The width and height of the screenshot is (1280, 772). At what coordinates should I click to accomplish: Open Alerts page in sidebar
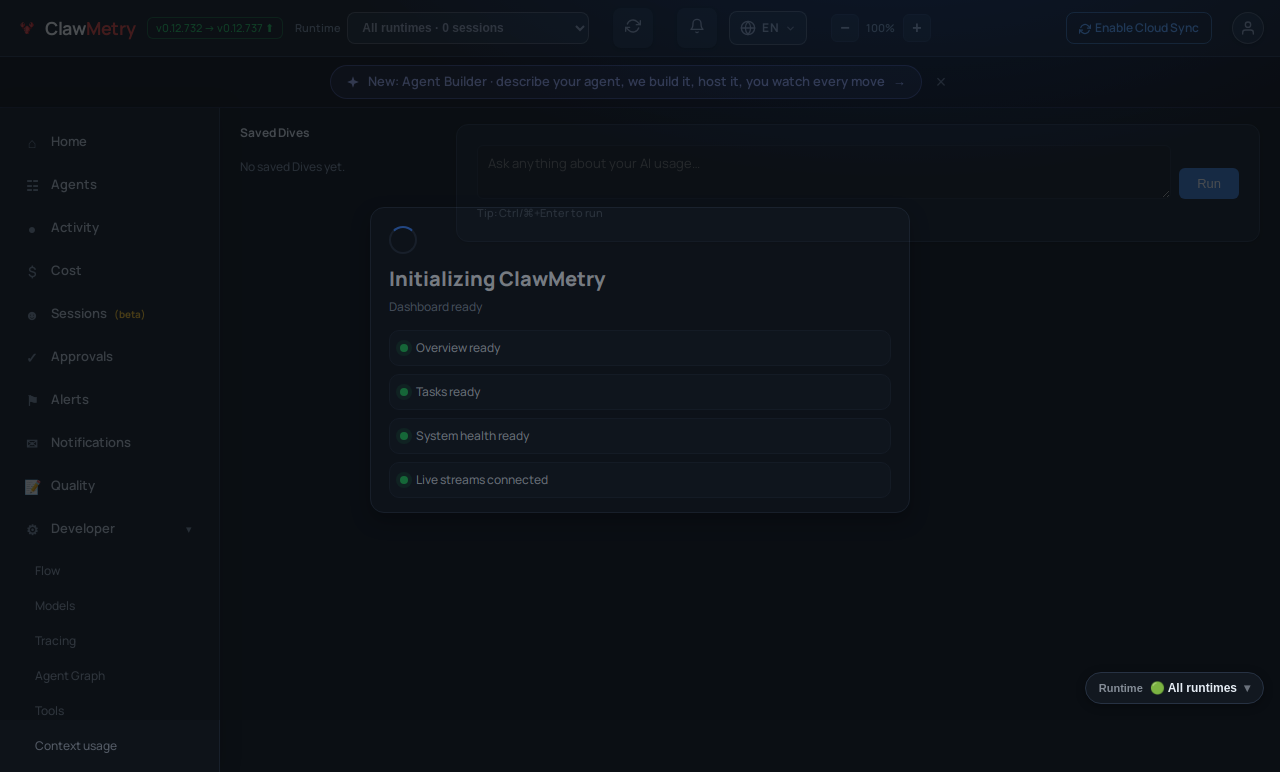pos(110,400)
